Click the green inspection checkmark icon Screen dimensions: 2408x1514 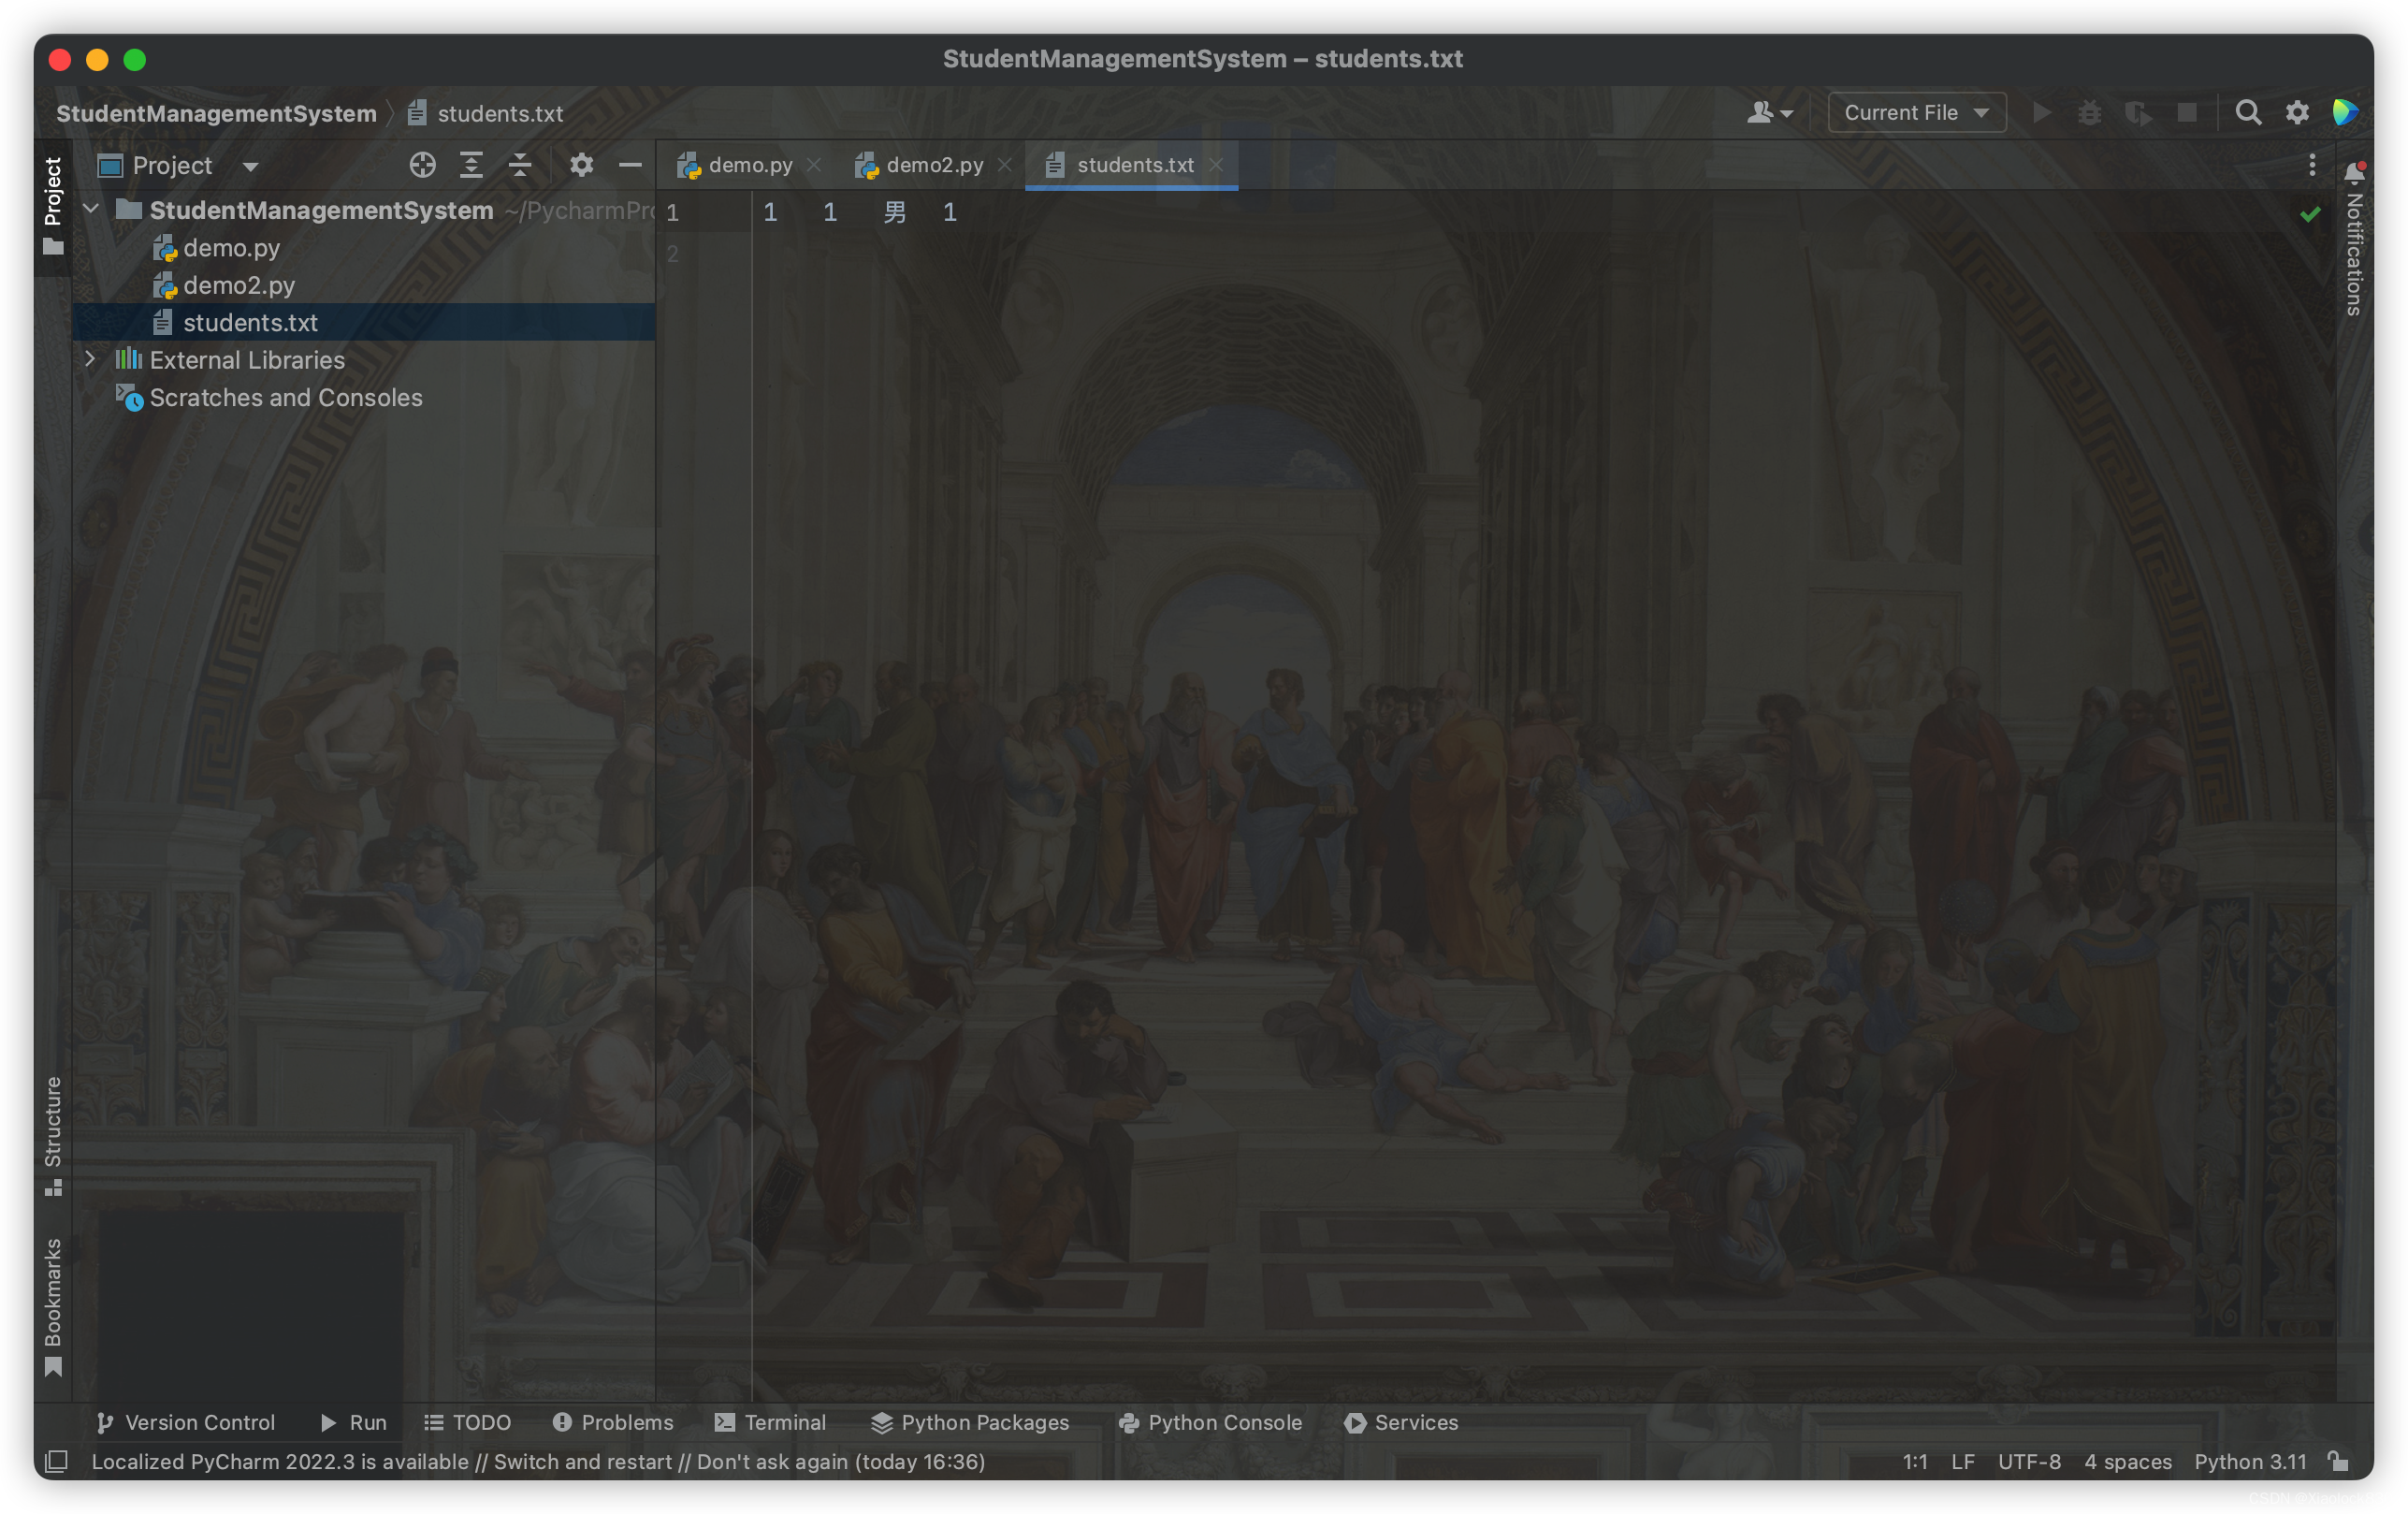[x=2310, y=214]
